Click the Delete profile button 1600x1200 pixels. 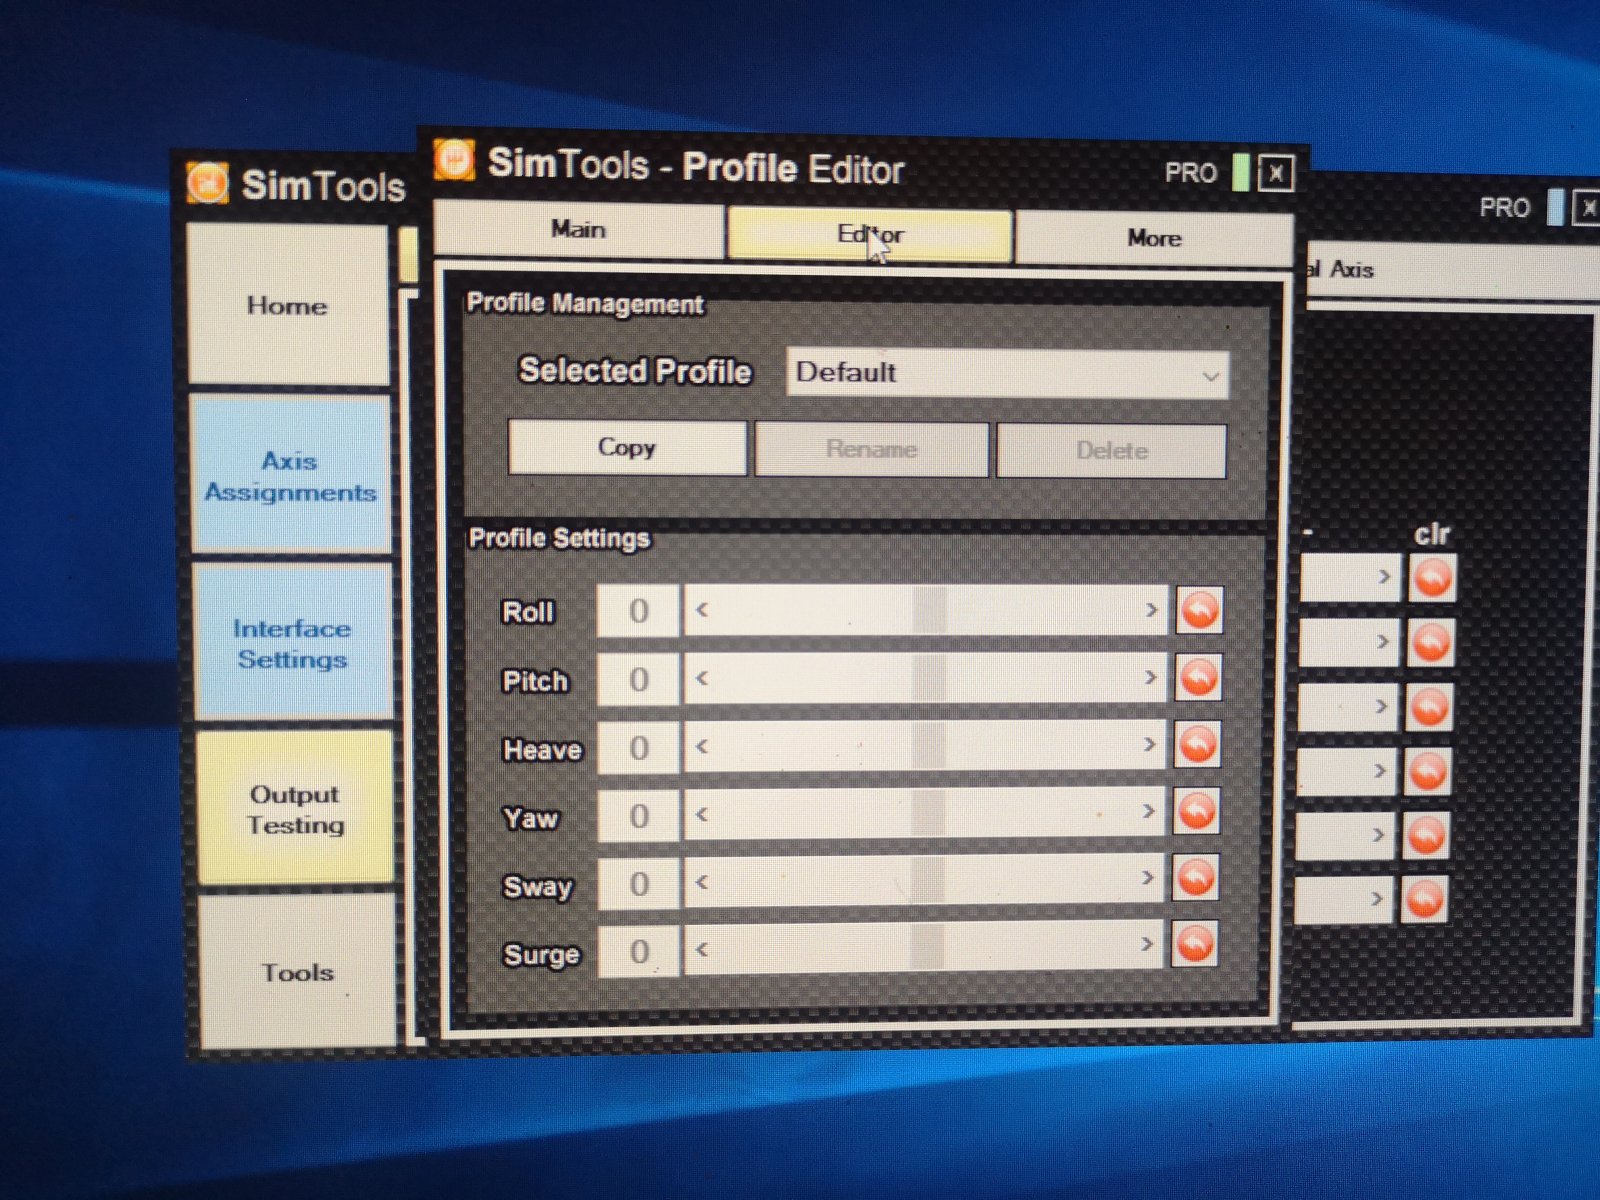click(1111, 451)
